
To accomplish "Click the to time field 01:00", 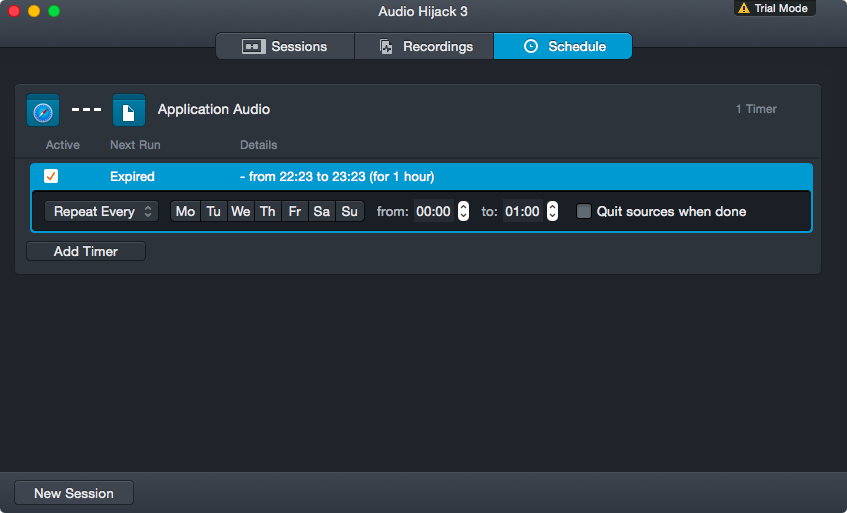I will 522,211.
